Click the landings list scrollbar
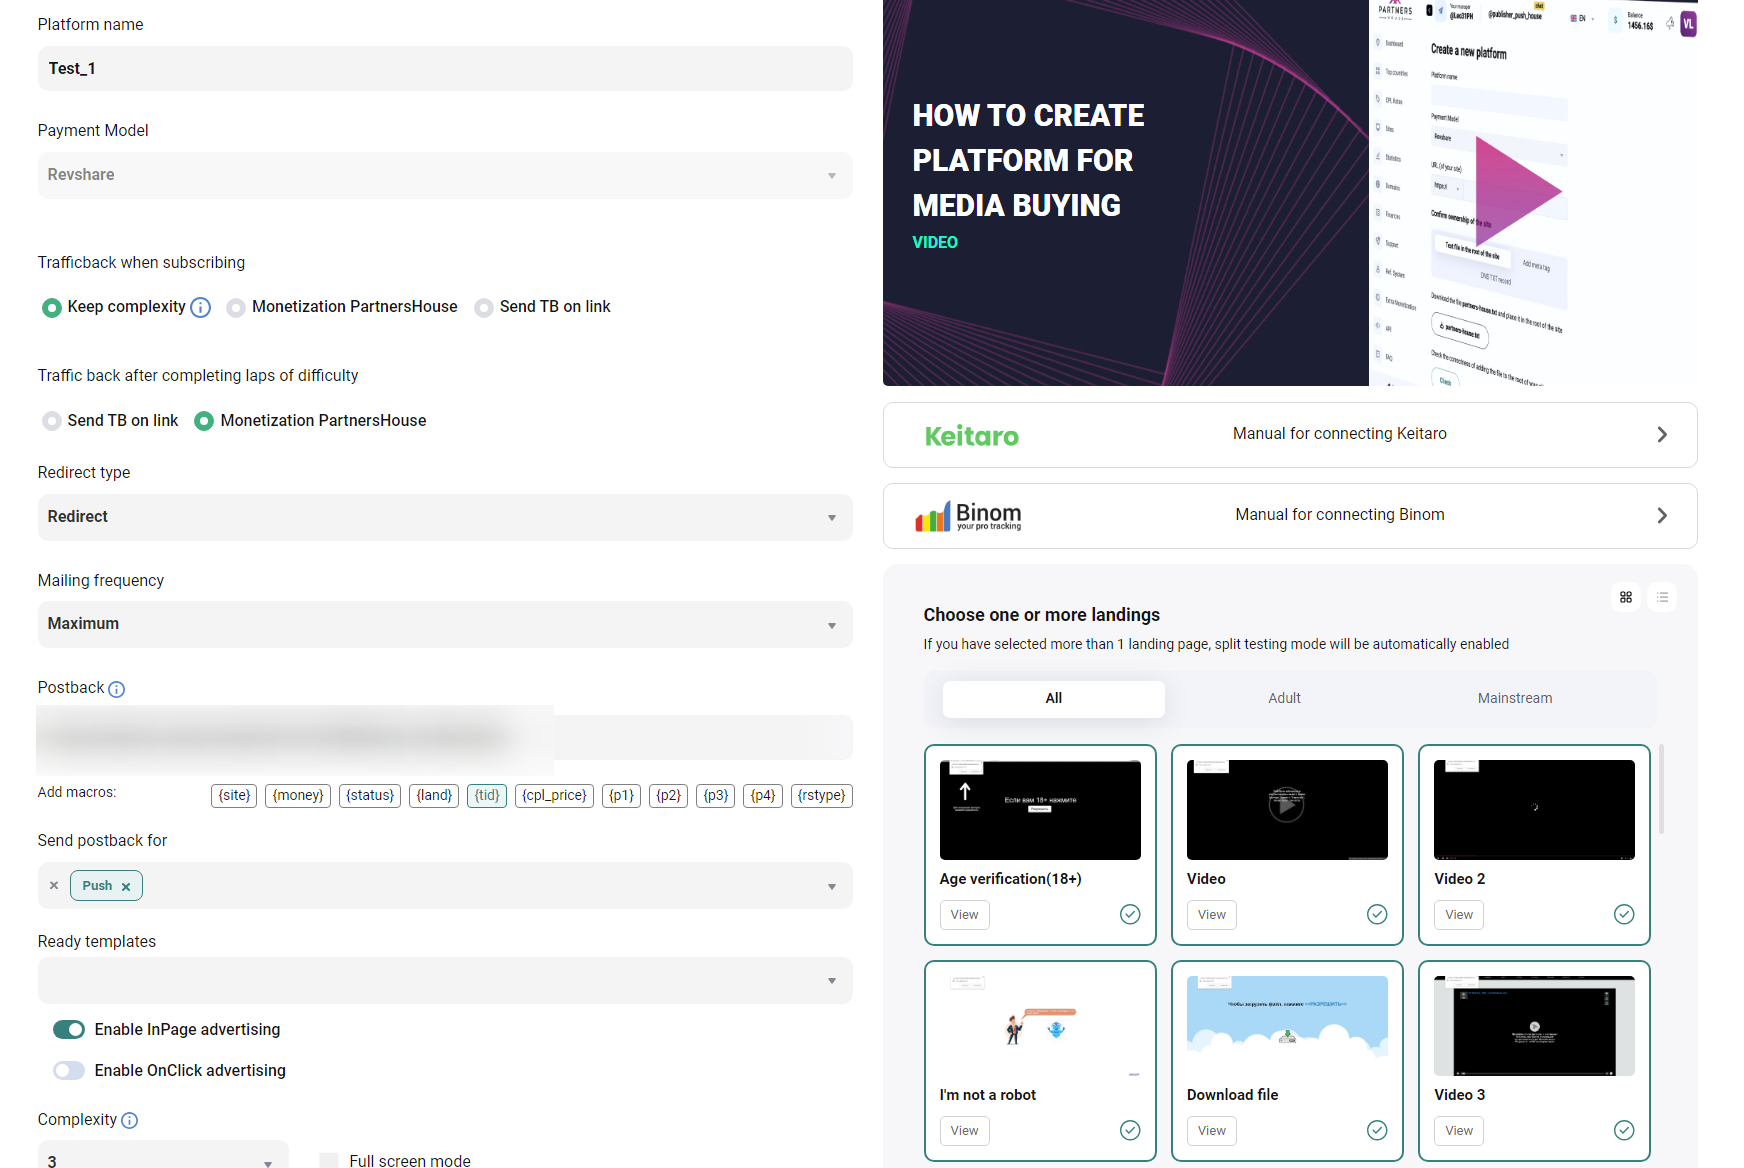Screen dimensions: 1744x1168 pyautogui.click(x=1661, y=789)
